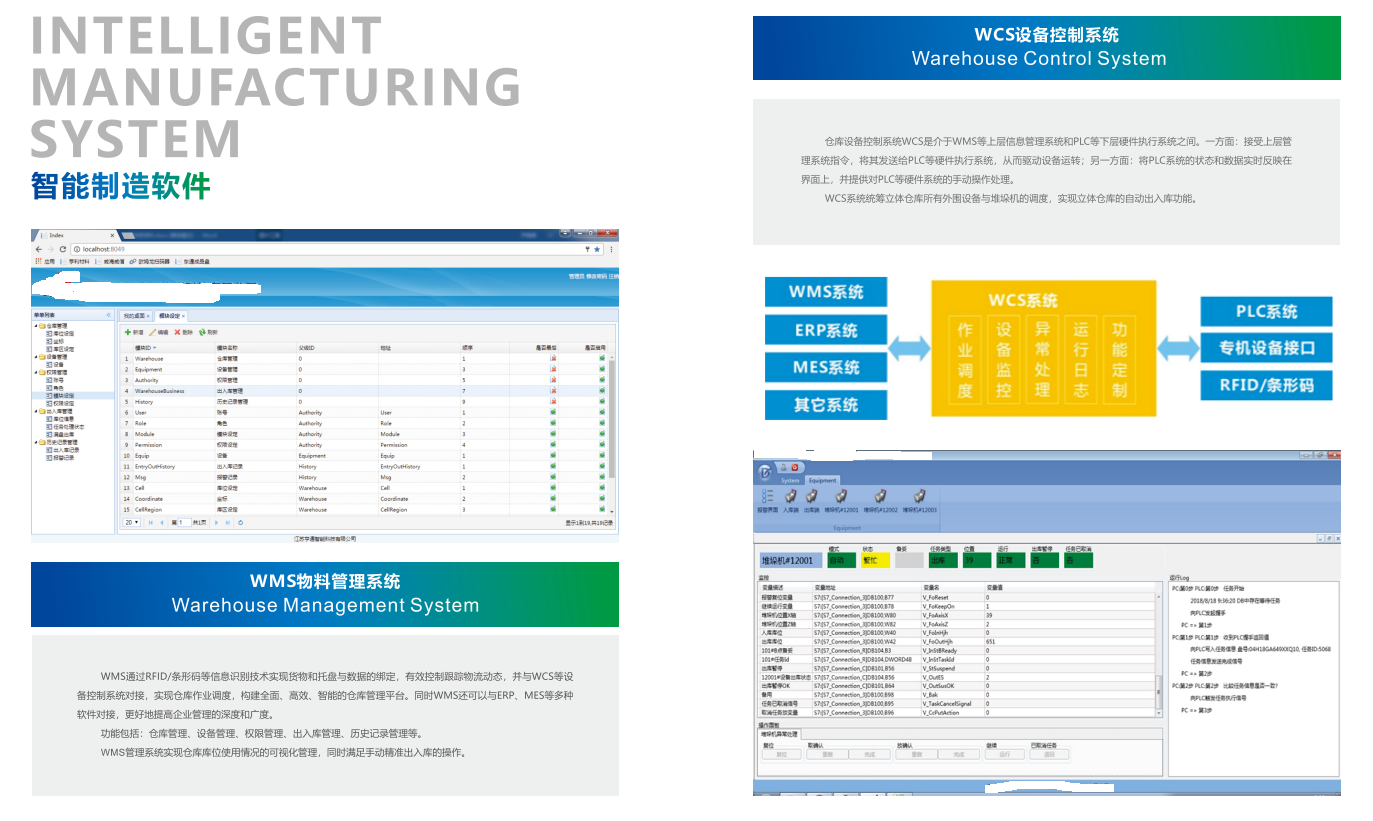Select the 堆垛机异常处理 tab in 操作面板
This screenshot has height=821, width=1373.
pos(779,733)
